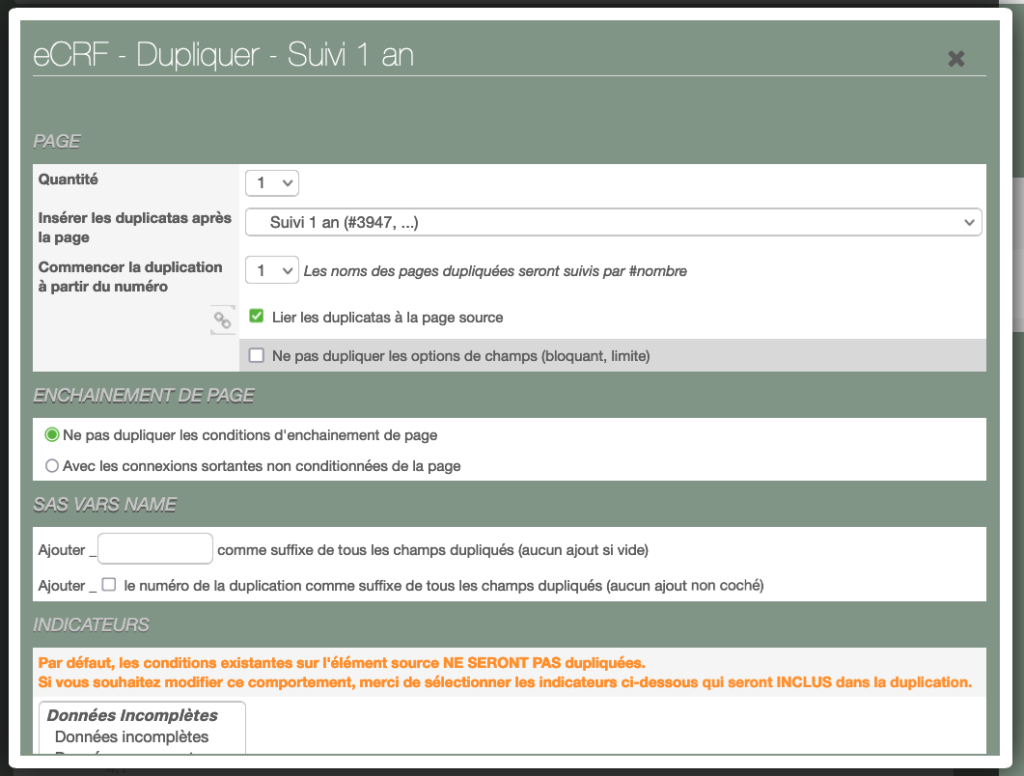Open the Quantité dropdown
The height and width of the screenshot is (776, 1024).
(x=272, y=183)
